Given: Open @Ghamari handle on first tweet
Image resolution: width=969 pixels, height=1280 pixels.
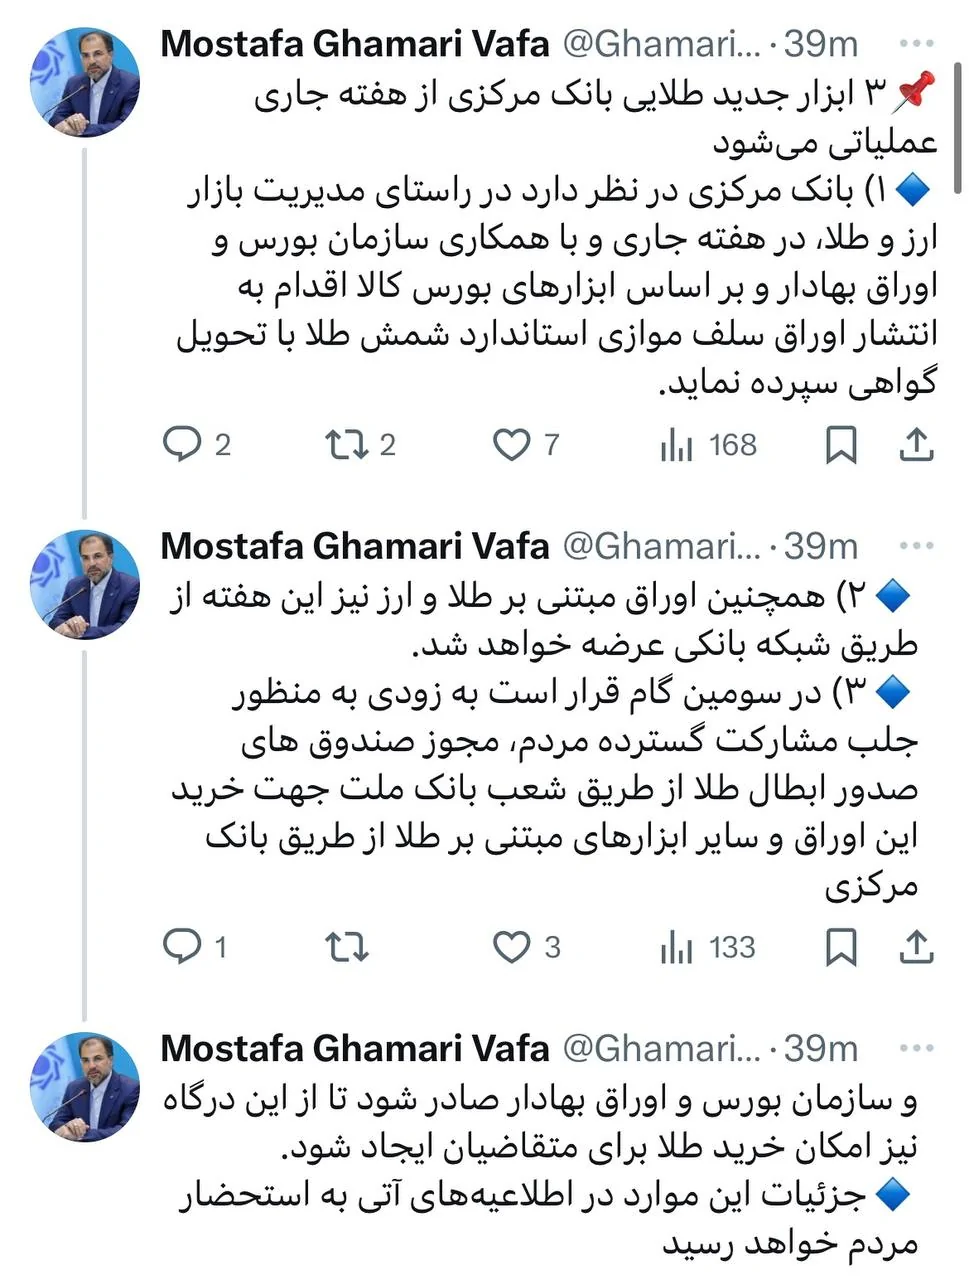Looking at the screenshot, I should [x=661, y=44].
